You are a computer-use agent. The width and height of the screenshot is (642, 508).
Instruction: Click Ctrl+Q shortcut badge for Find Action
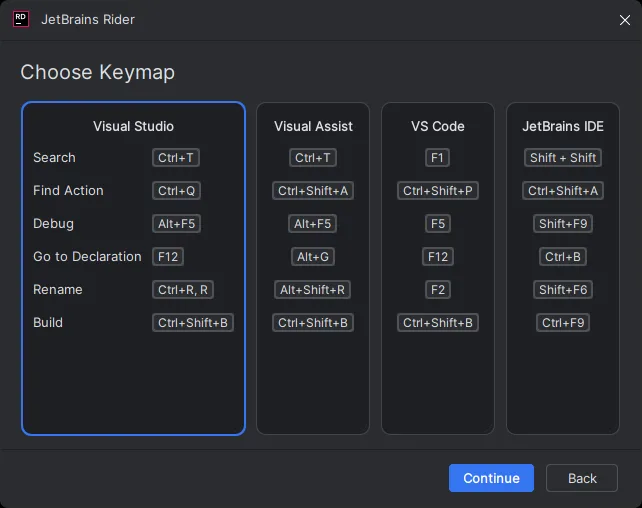click(x=176, y=191)
